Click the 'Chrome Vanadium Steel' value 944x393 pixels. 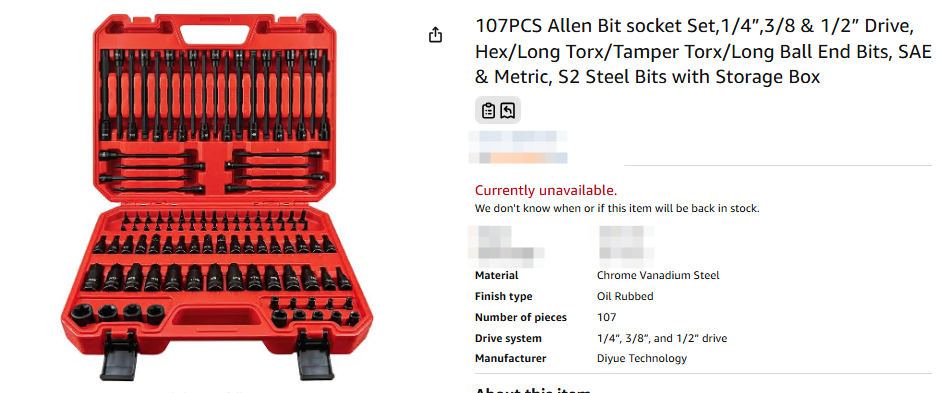(658, 276)
